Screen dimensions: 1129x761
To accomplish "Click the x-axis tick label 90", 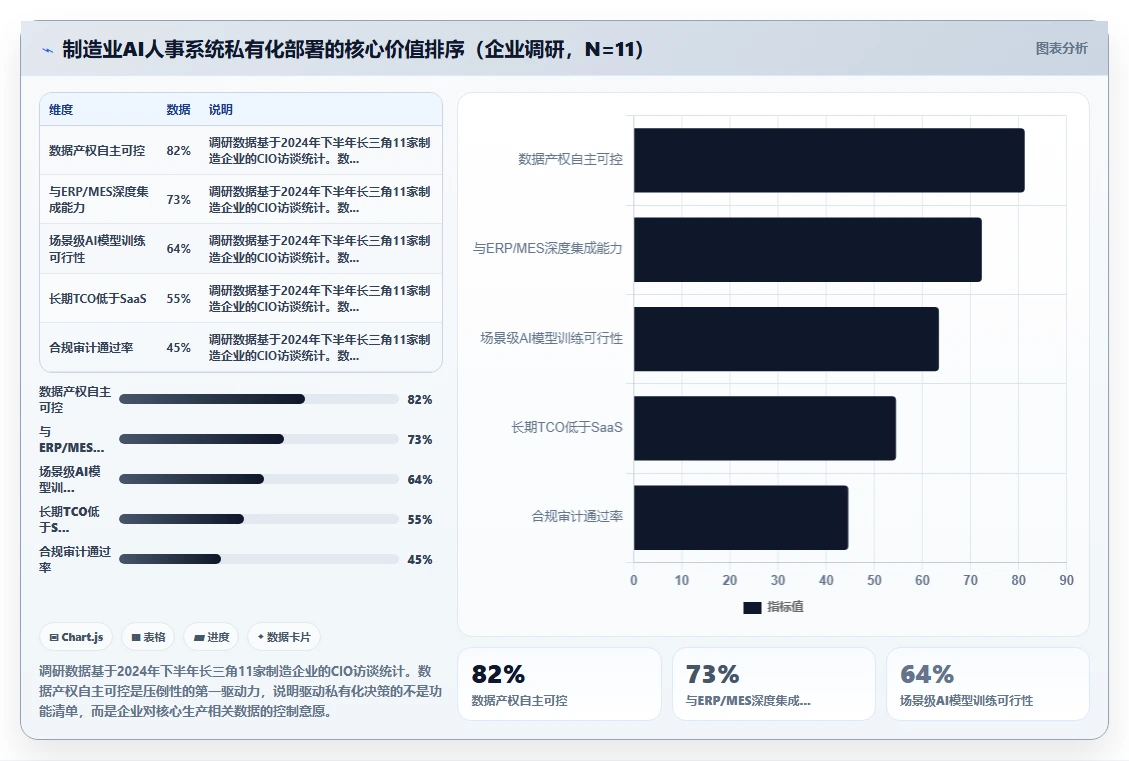I will [1066, 580].
